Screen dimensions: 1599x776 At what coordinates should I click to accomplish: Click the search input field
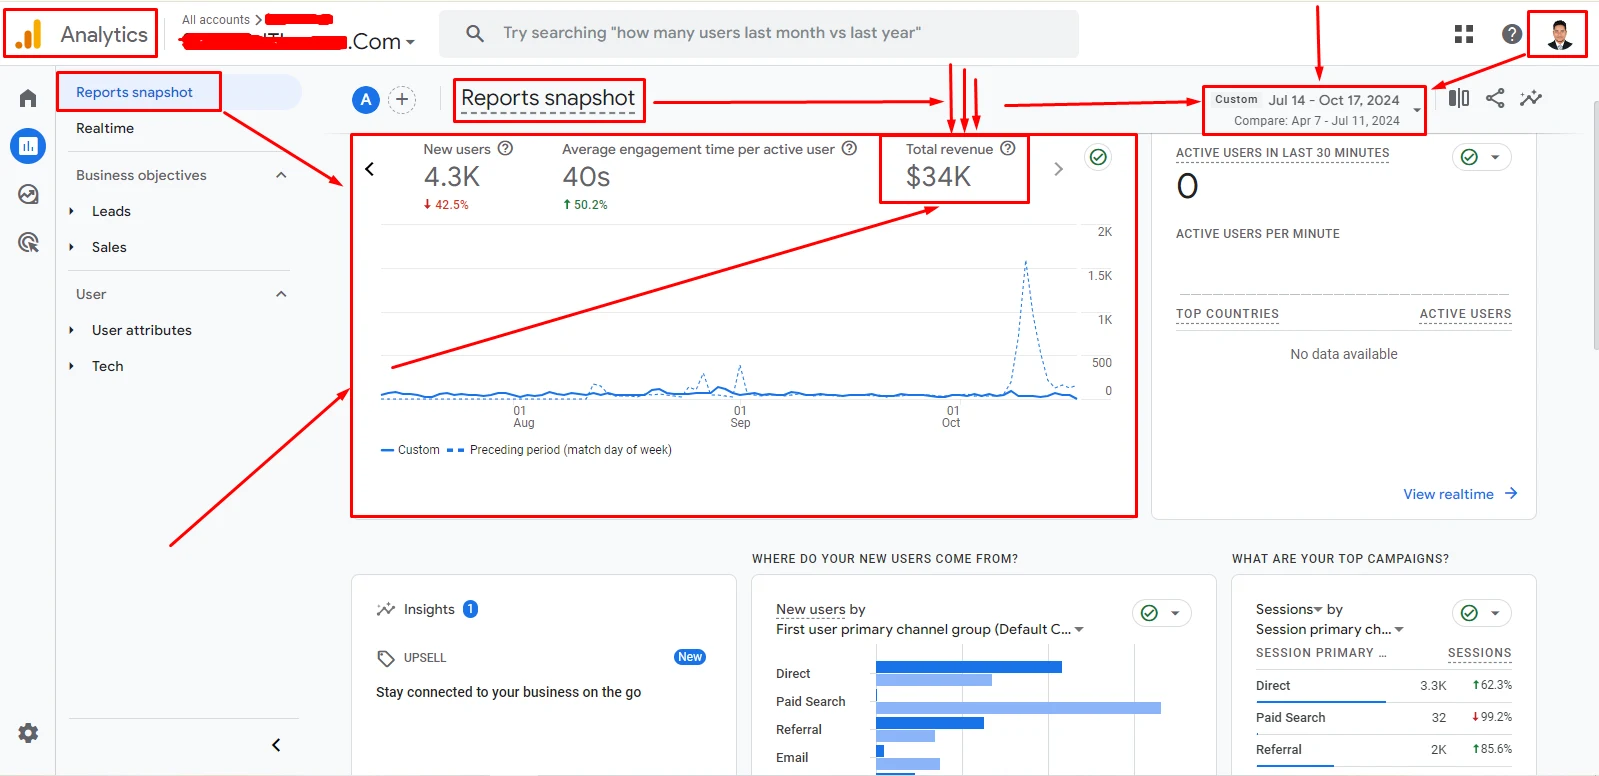(759, 33)
